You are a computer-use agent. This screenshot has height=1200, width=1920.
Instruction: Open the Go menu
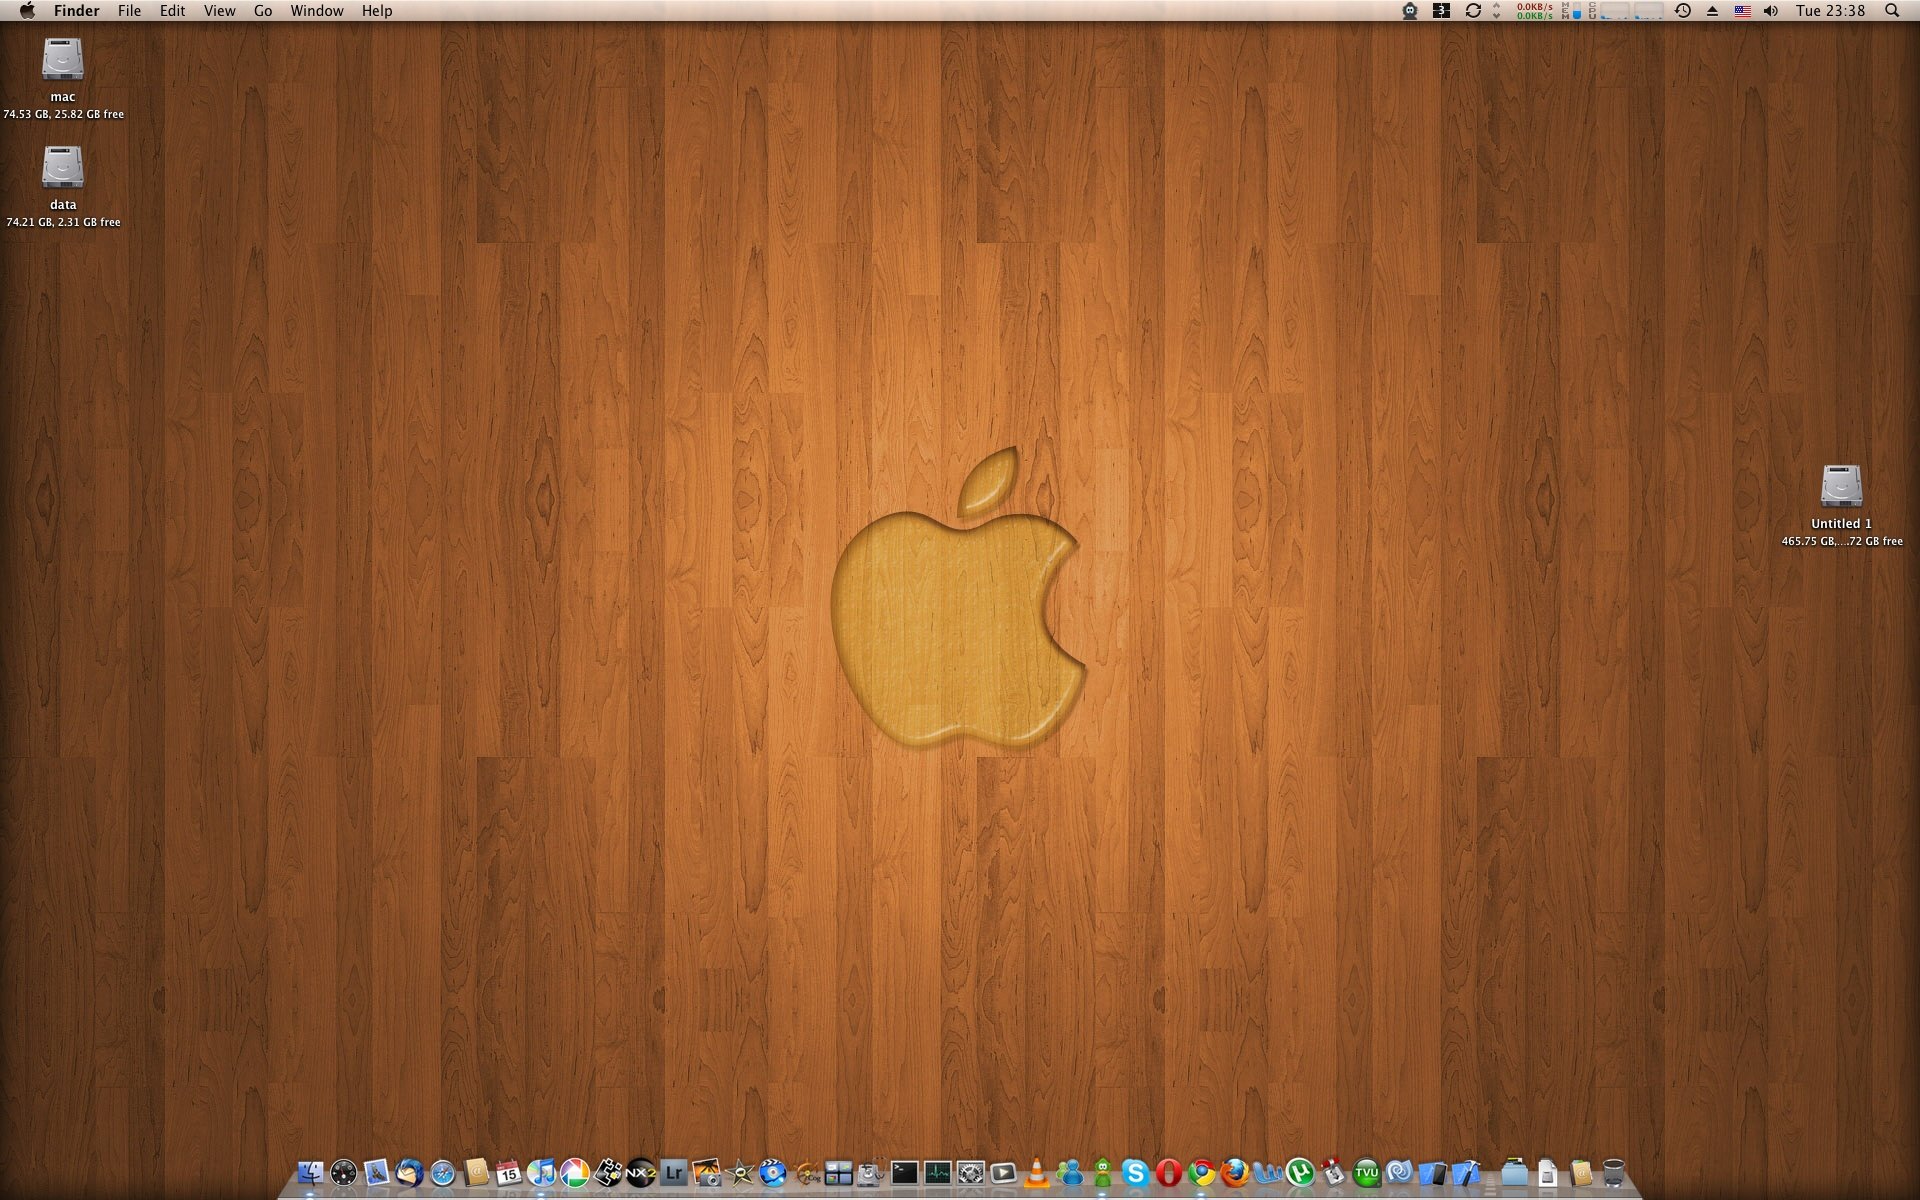click(263, 11)
